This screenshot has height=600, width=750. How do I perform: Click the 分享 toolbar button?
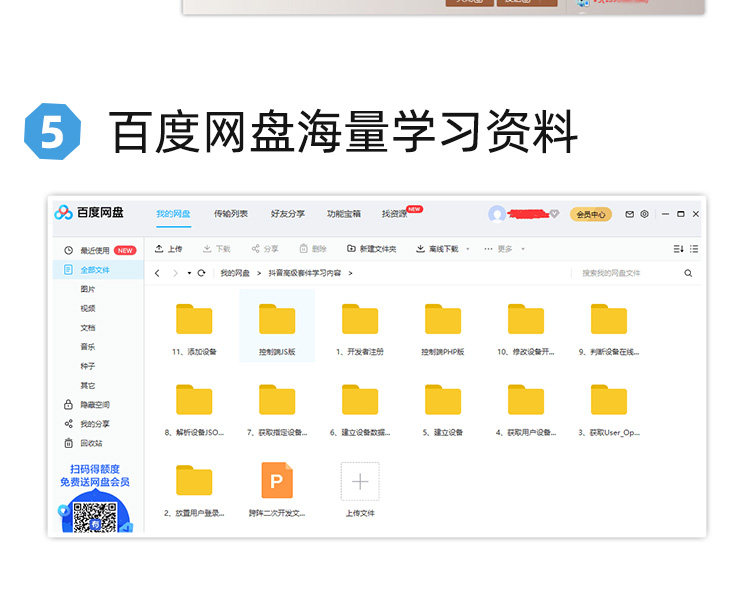coord(265,249)
